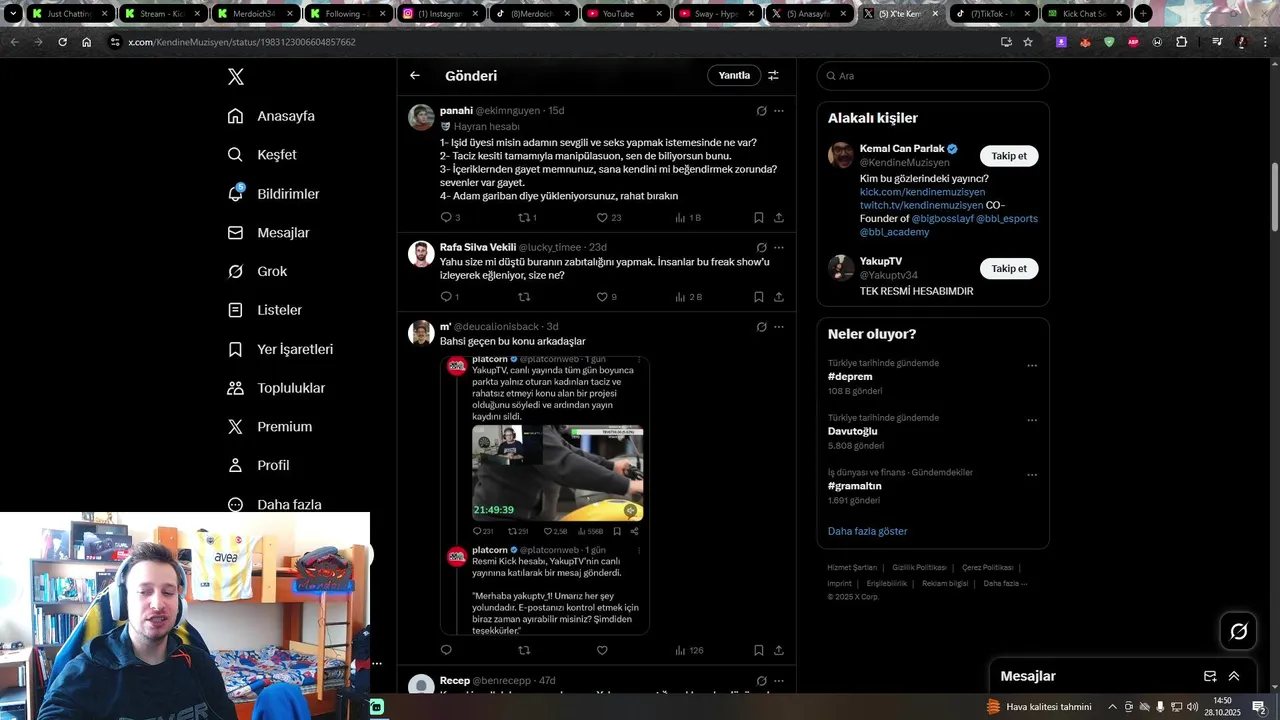Viewport: 1280px width, 720px height.
Task: Open Yer İşaretleri bookmarks
Action: (x=280, y=349)
